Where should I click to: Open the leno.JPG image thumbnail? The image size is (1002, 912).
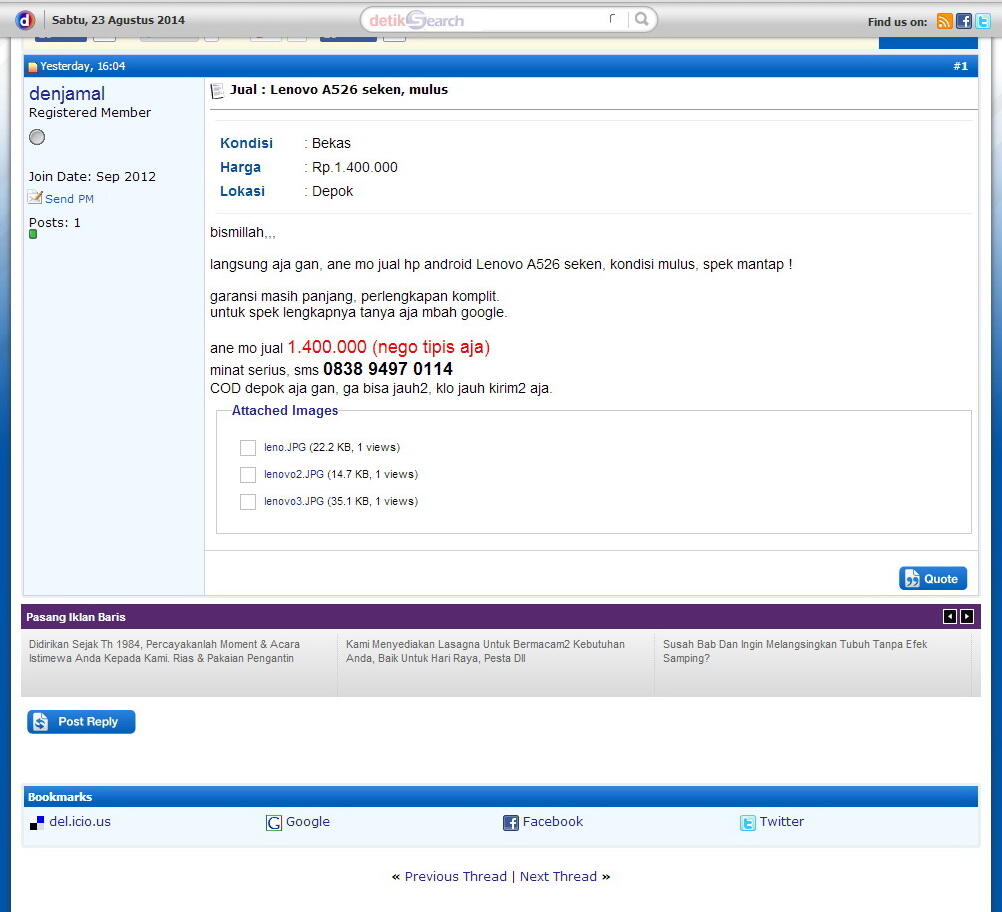(x=248, y=447)
